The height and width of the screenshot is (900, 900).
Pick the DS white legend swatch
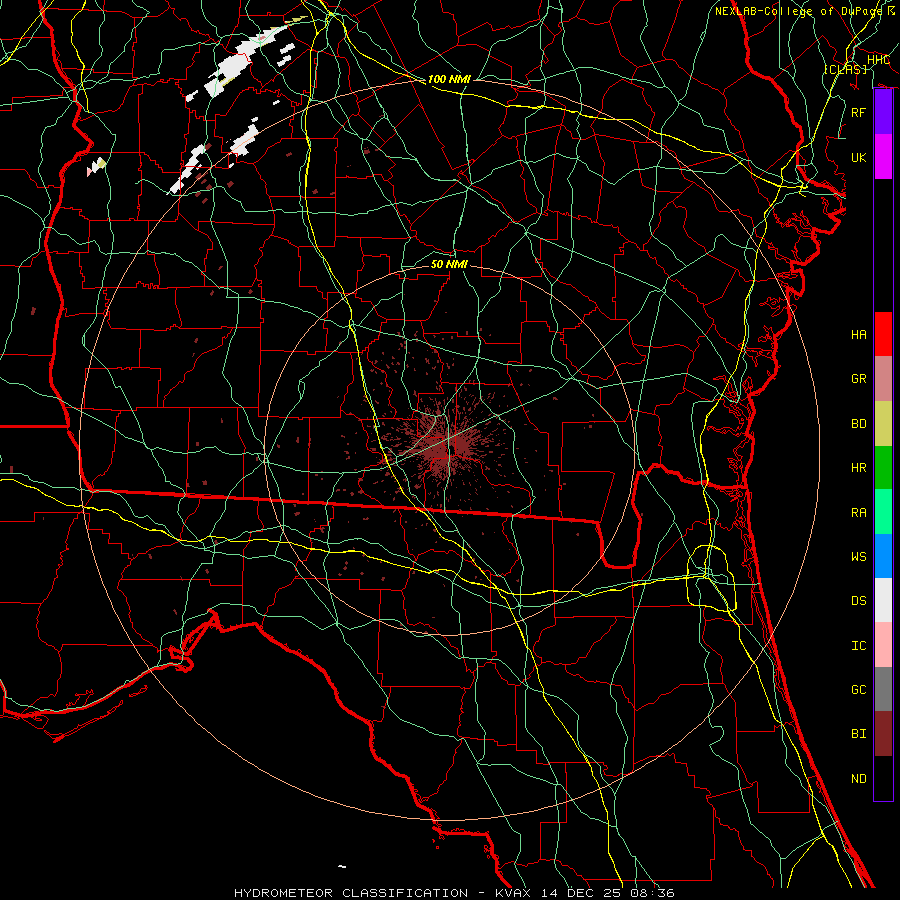click(883, 600)
